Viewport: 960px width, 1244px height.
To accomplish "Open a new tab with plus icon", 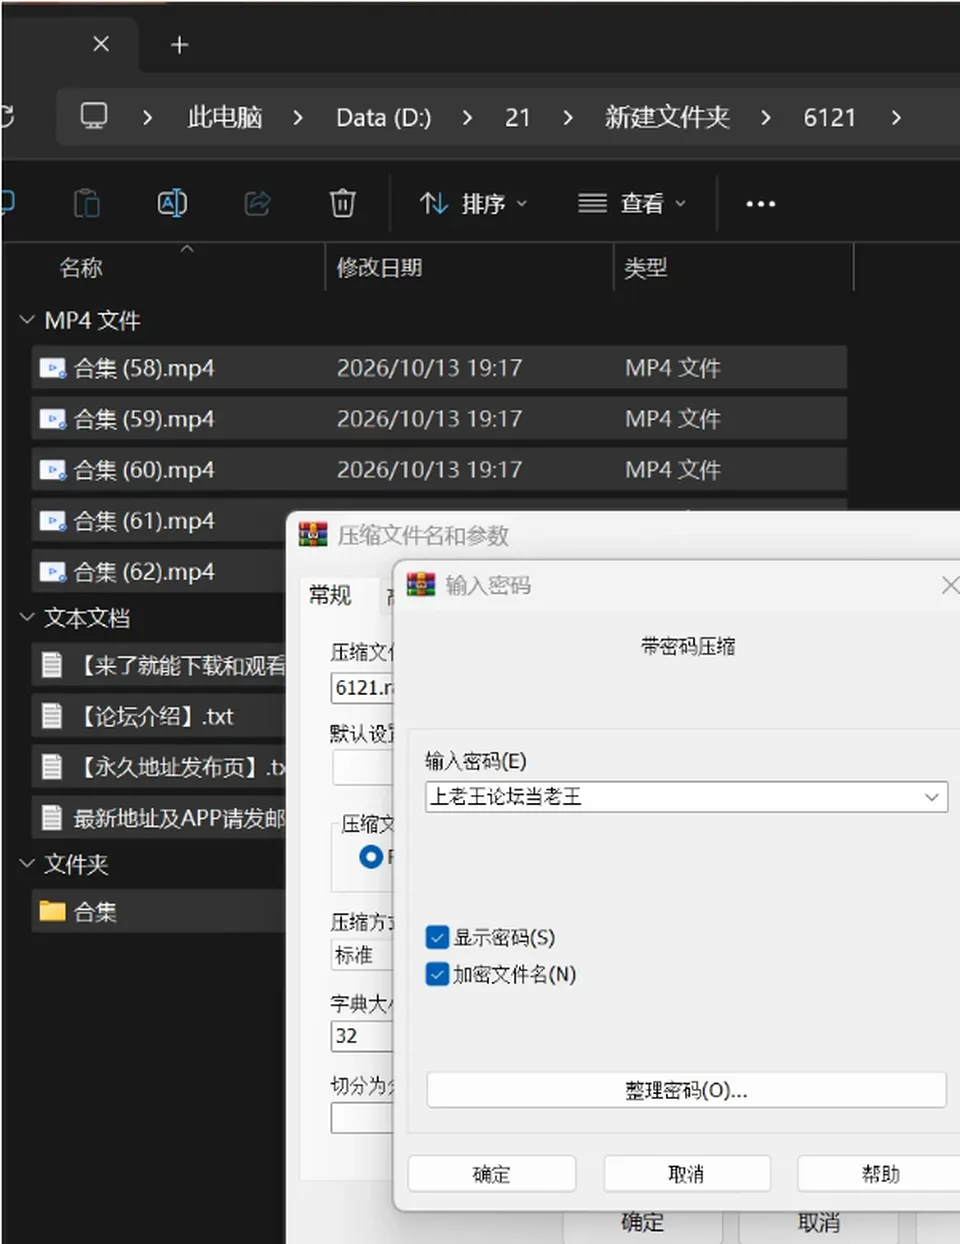I will (179, 45).
